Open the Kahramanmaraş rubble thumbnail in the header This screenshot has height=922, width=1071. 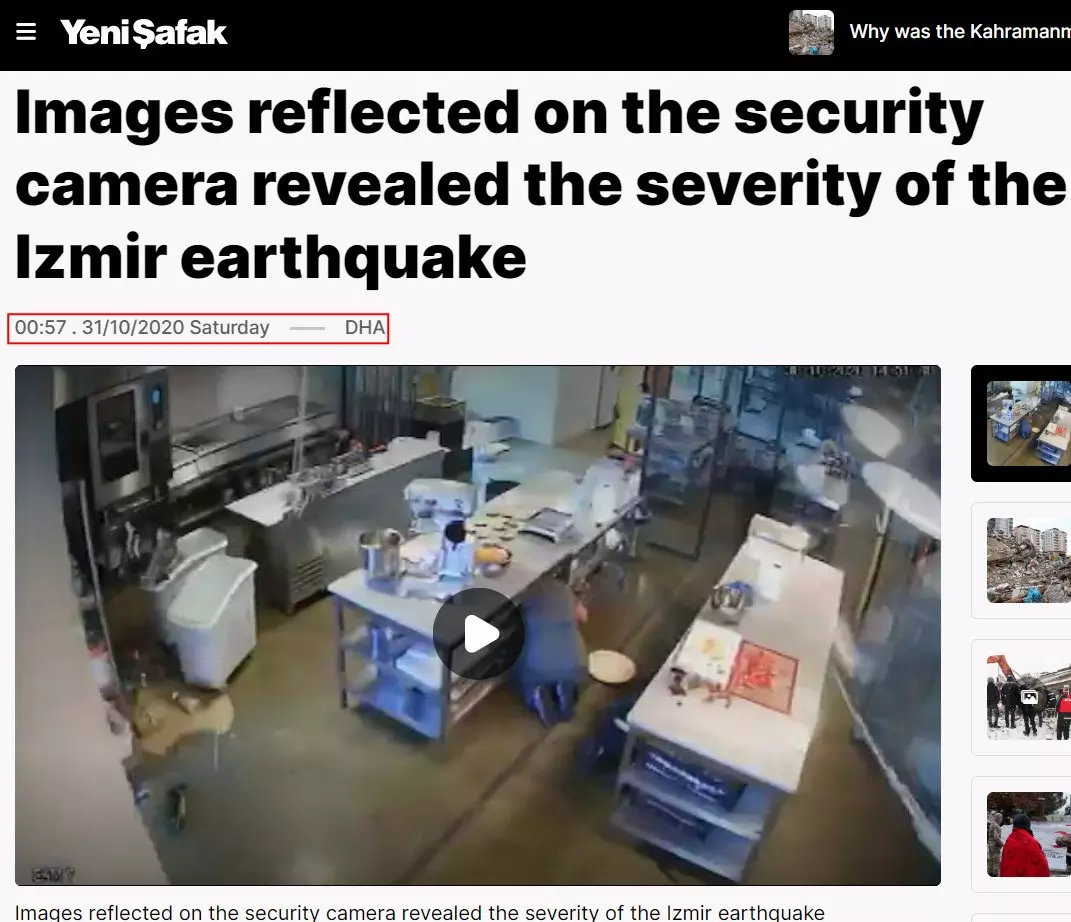811,32
